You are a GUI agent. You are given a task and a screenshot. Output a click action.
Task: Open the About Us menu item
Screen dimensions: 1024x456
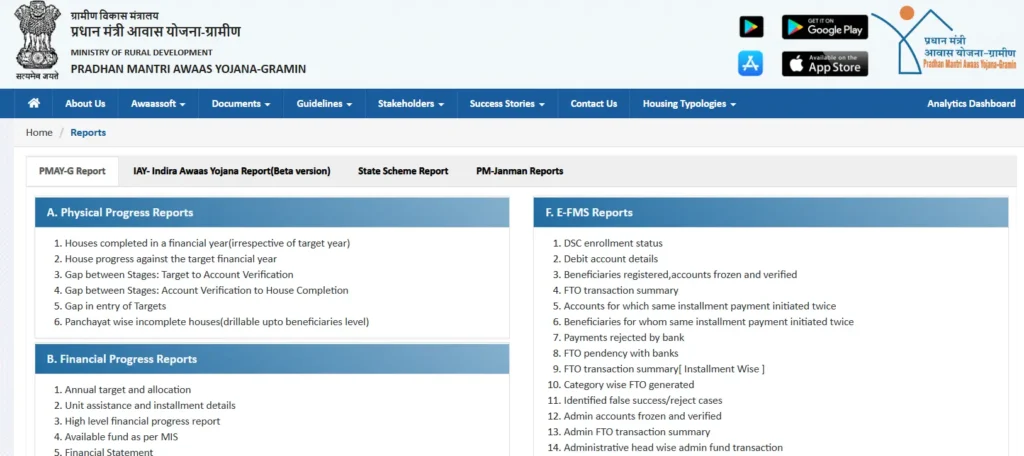tap(85, 103)
